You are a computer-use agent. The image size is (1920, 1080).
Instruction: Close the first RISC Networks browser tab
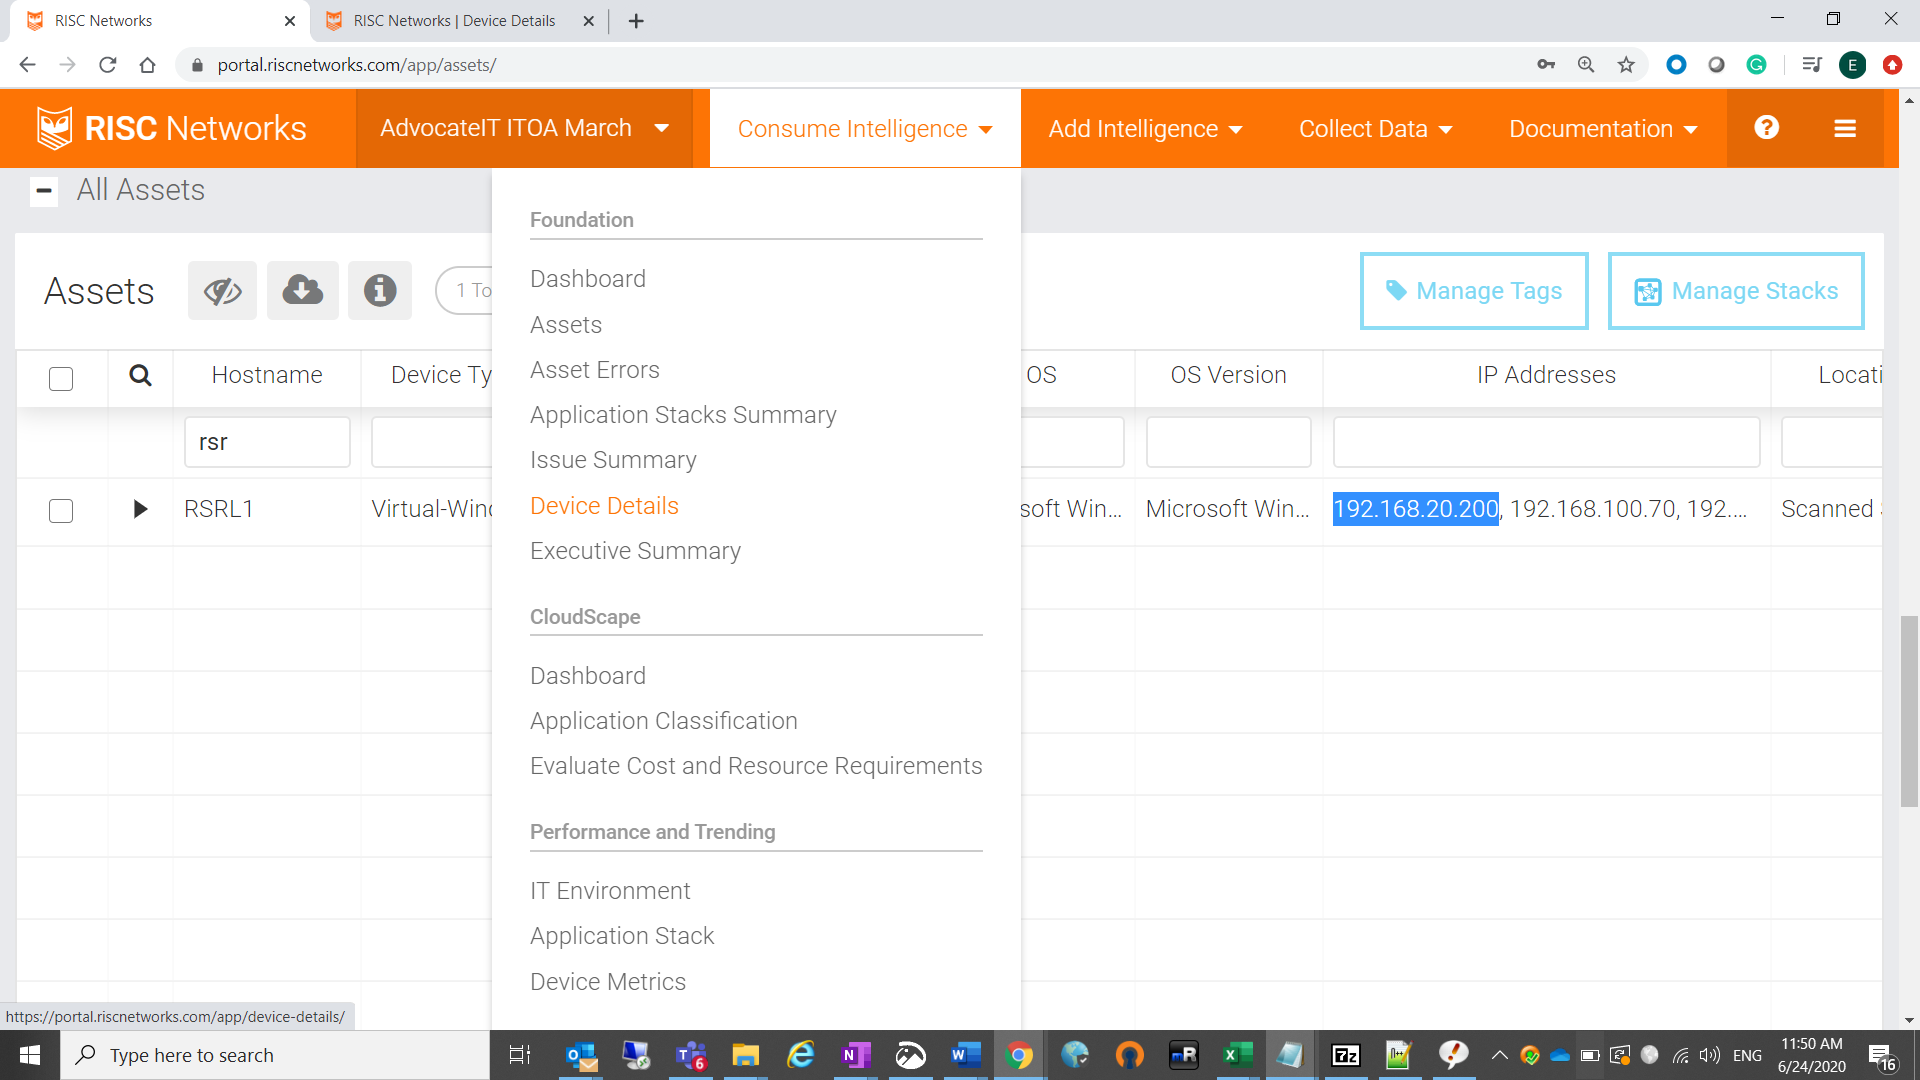(290, 21)
